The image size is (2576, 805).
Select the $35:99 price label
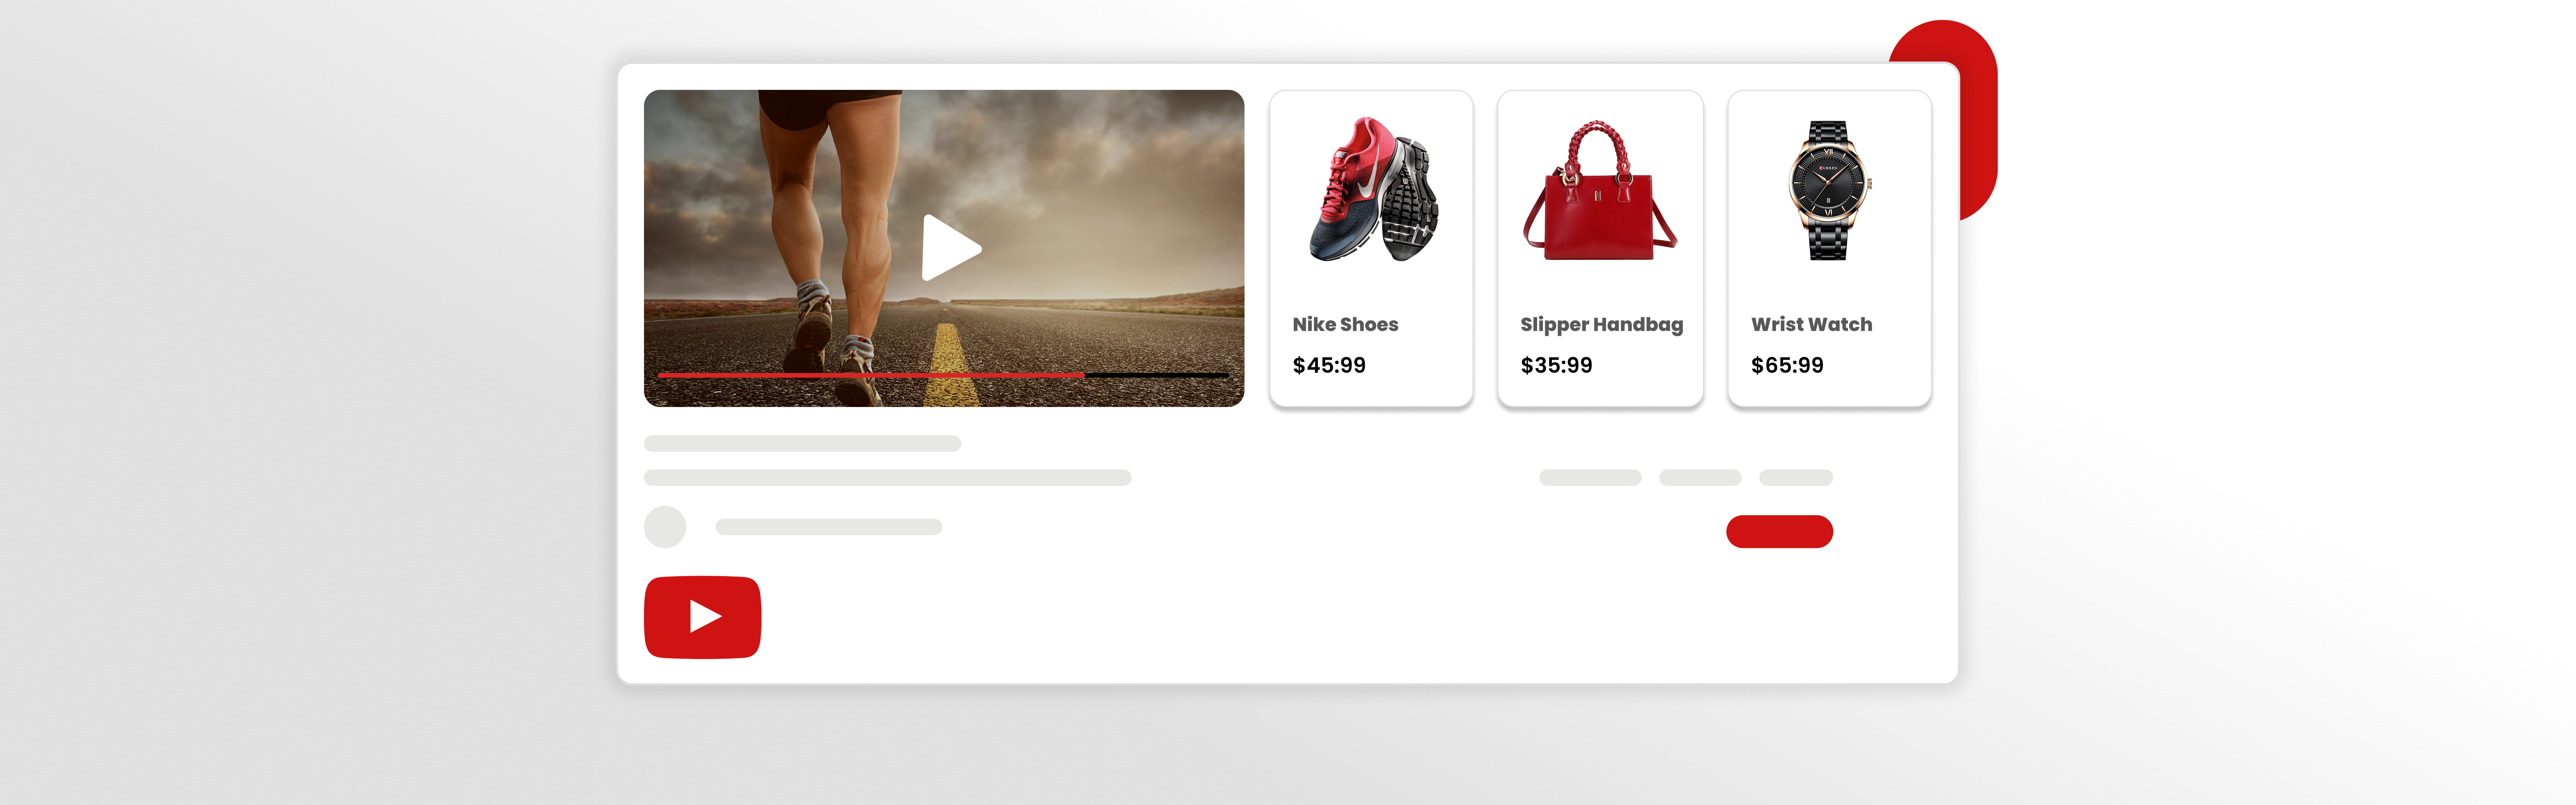coord(1556,365)
